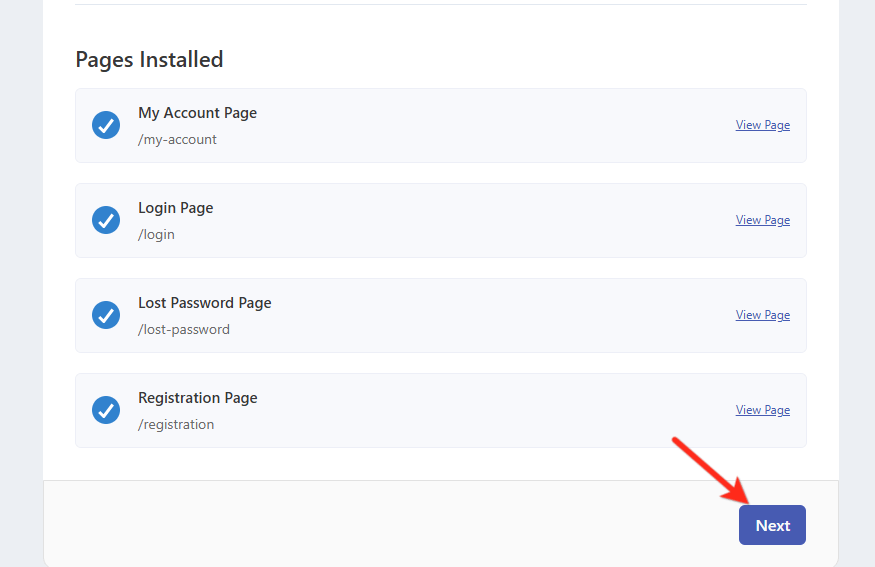Click the checkmark icon beside Registration Page
Image resolution: width=875 pixels, height=567 pixels.
(x=106, y=410)
